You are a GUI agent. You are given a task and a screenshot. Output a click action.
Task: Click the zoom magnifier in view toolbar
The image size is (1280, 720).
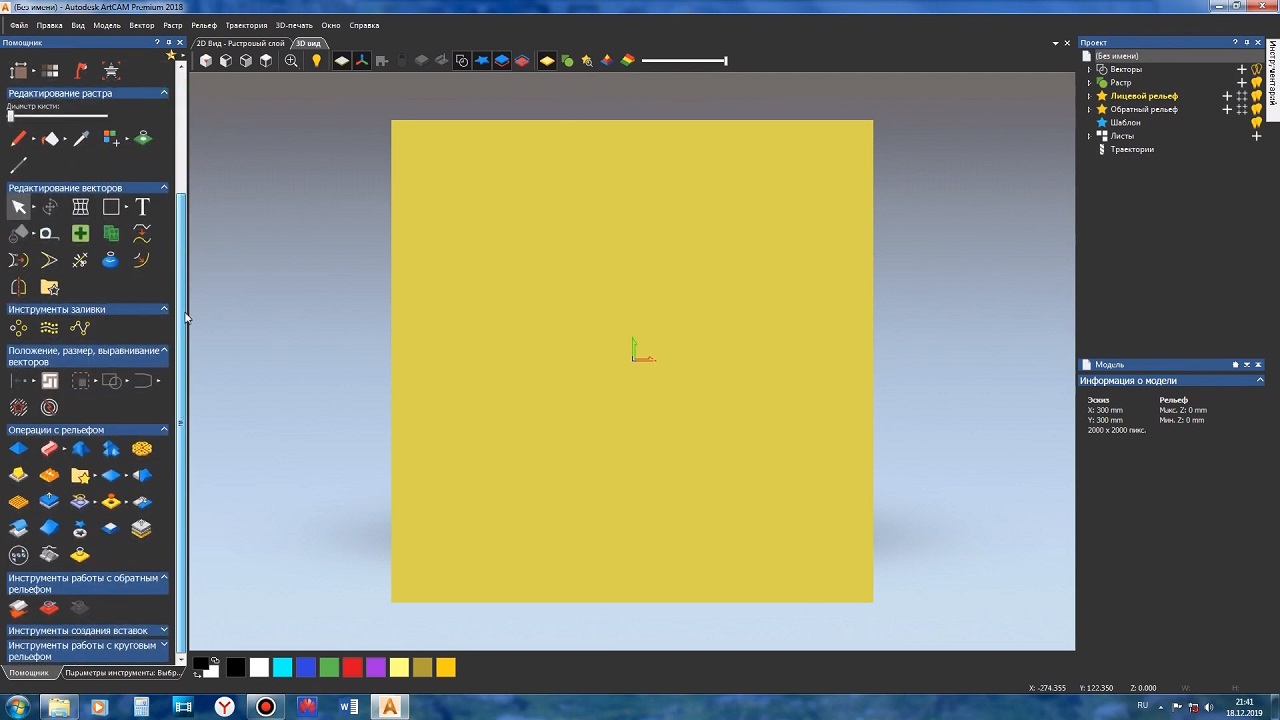(x=291, y=61)
